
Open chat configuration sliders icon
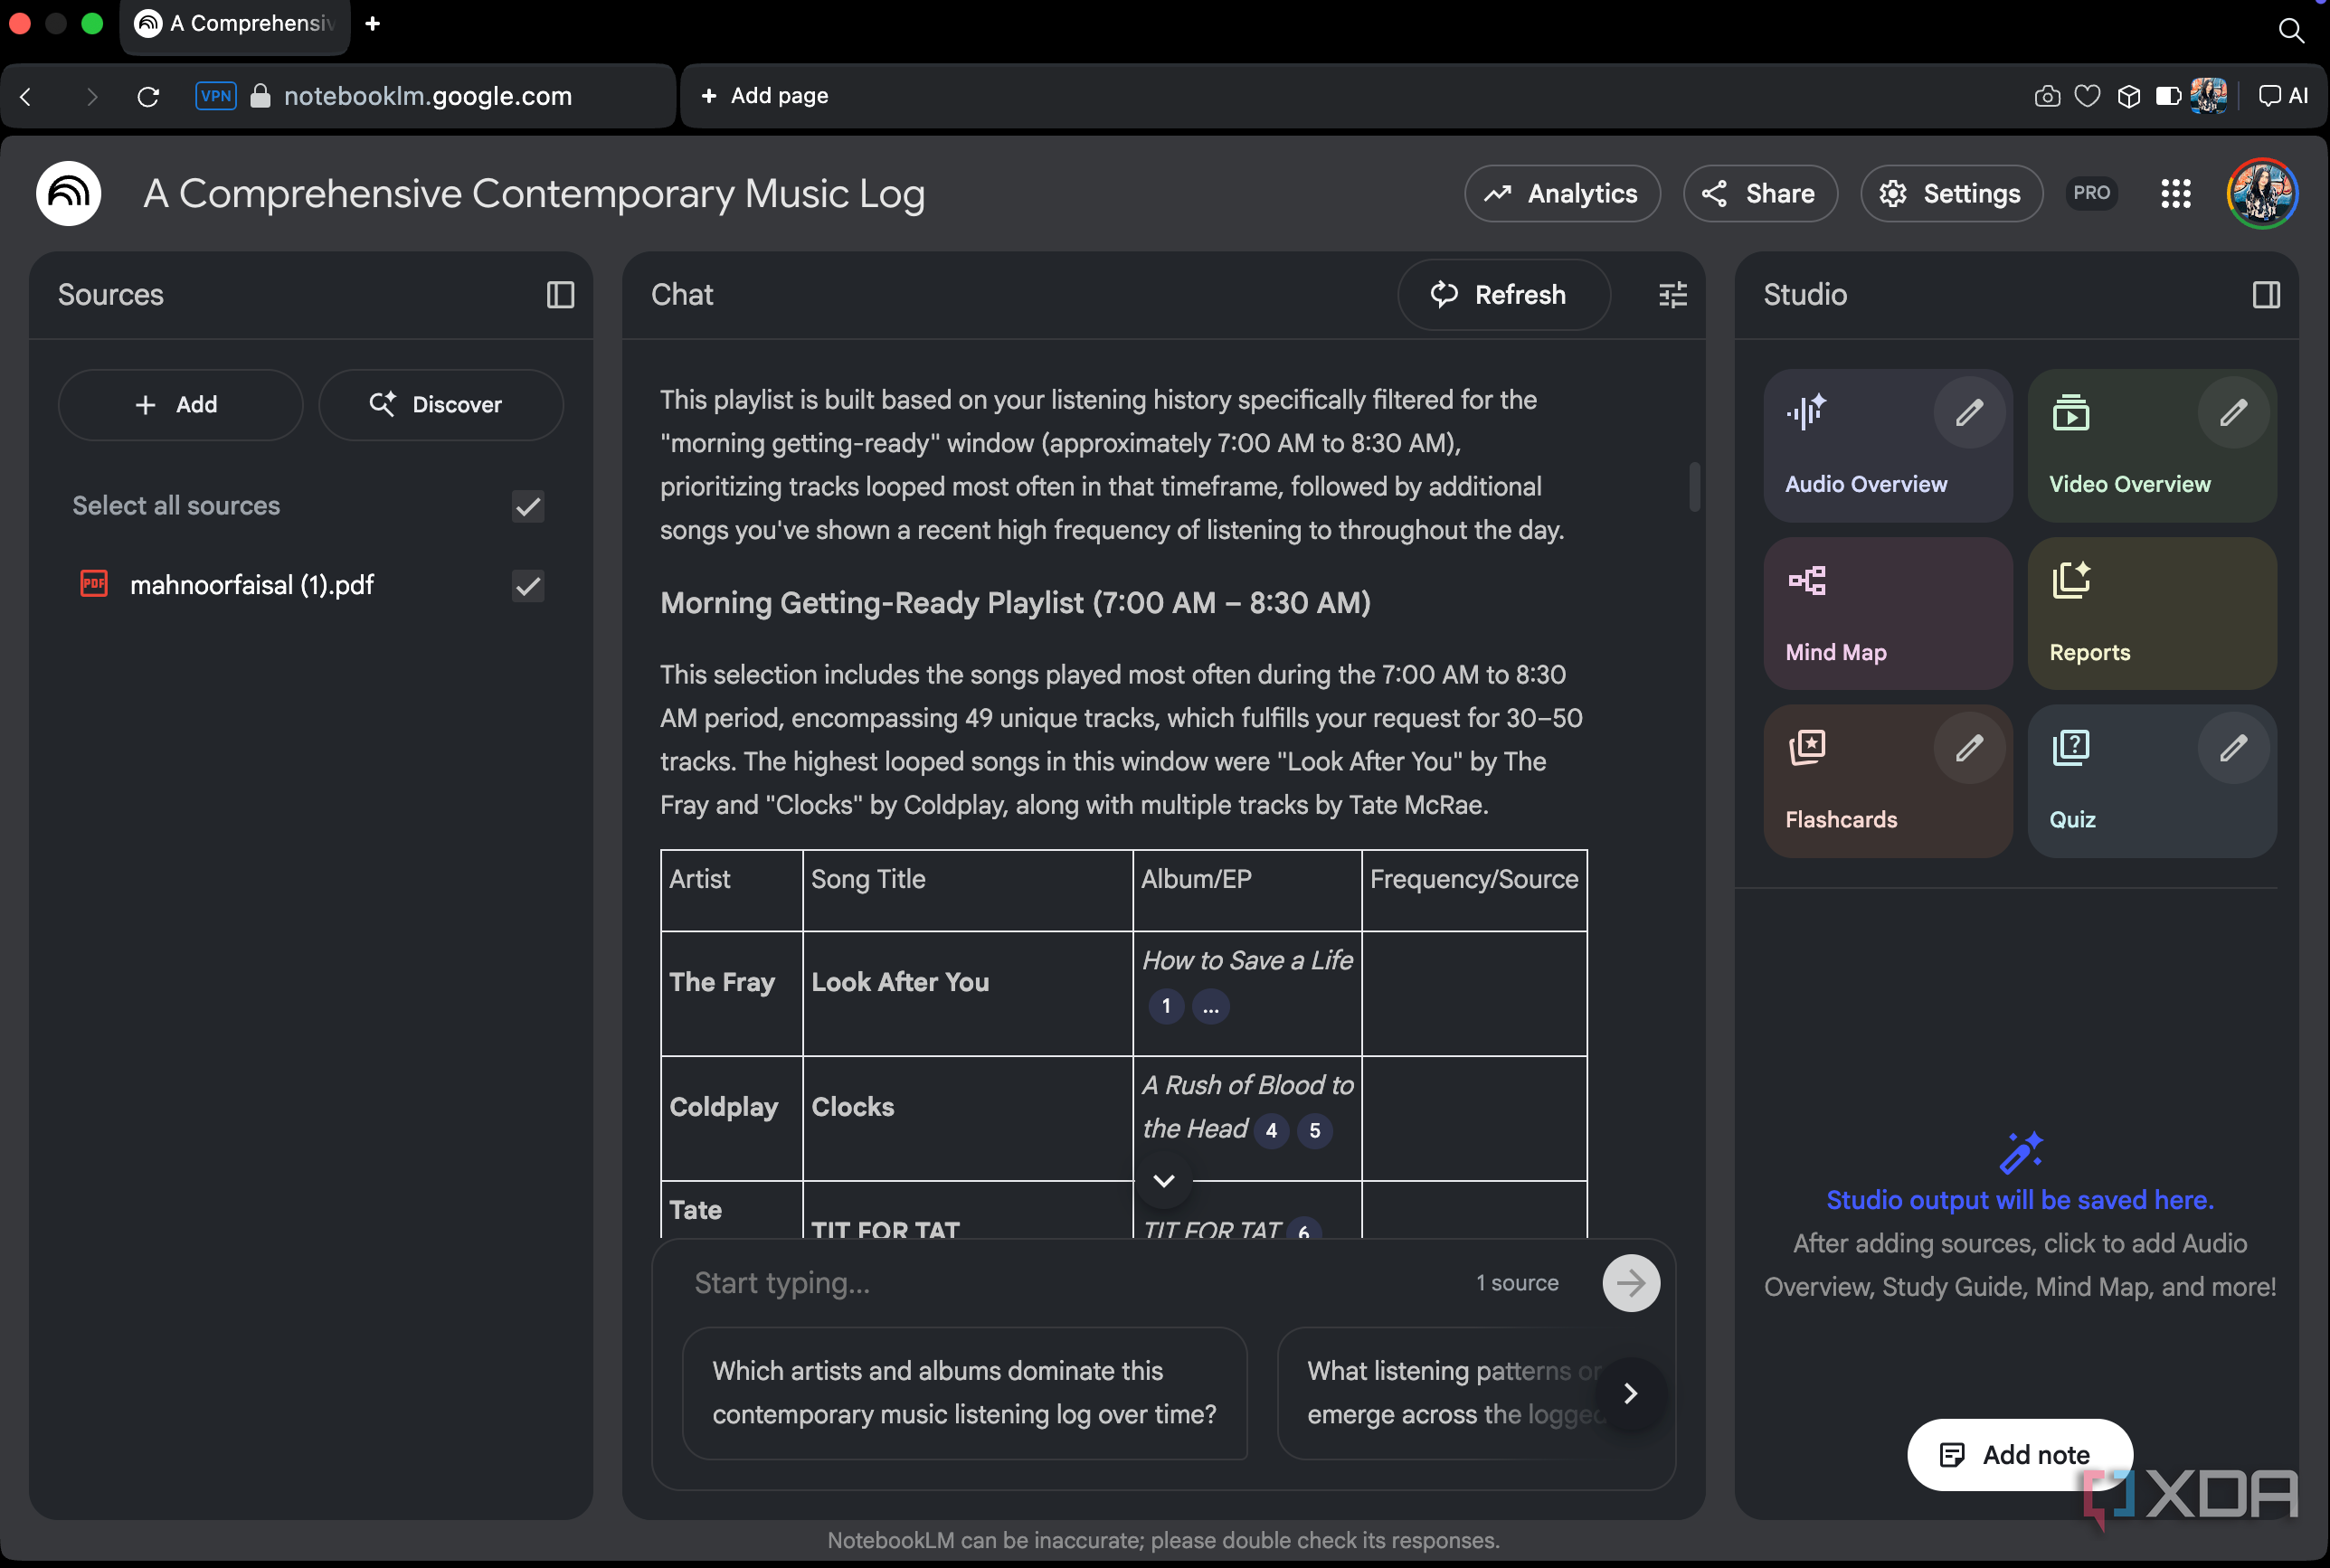click(x=1672, y=295)
